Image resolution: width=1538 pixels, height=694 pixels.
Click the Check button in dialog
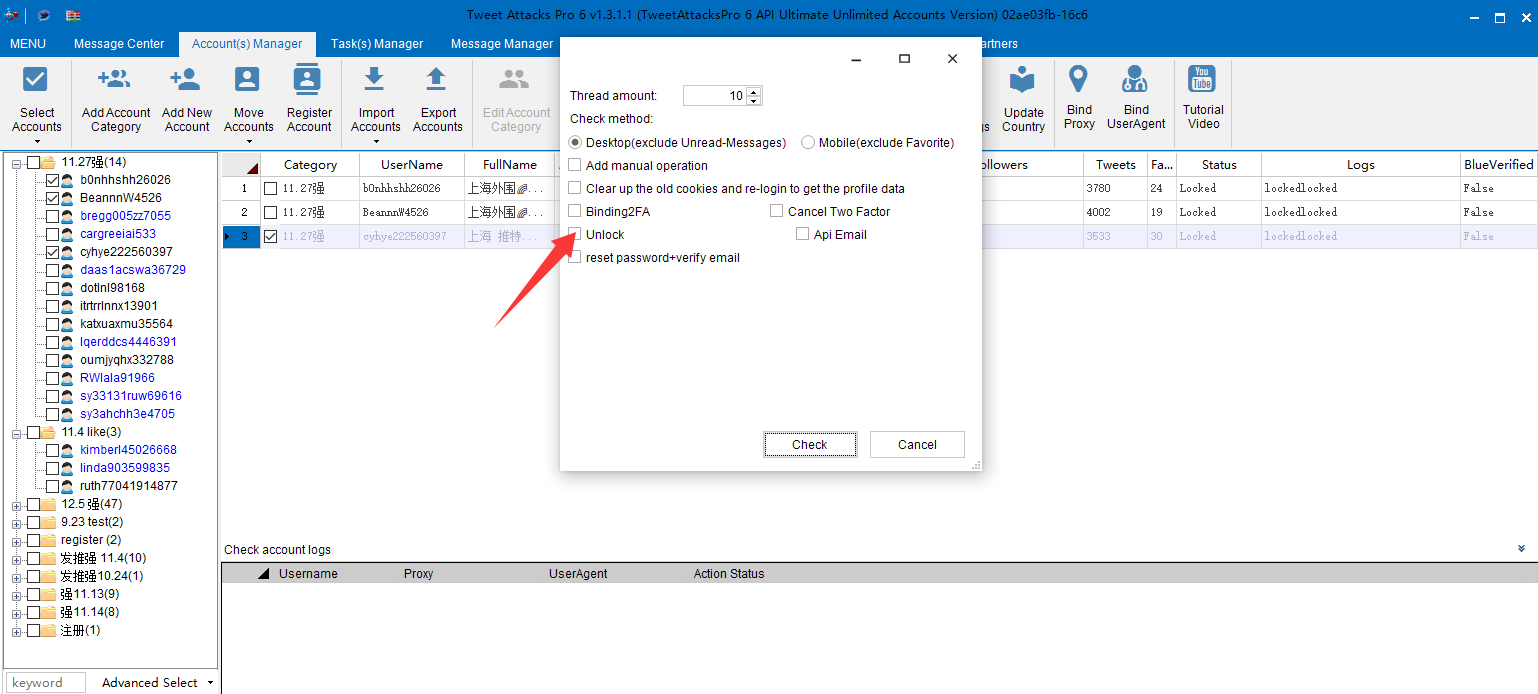coord(810,444)
